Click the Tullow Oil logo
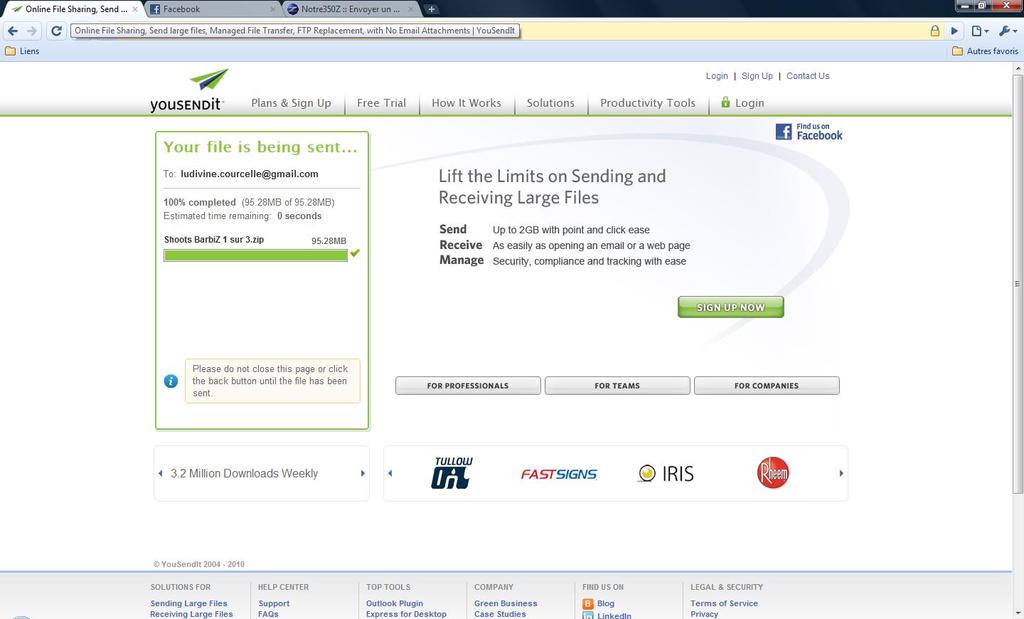This screenshot has height=619, width=1024. [451, 474]
